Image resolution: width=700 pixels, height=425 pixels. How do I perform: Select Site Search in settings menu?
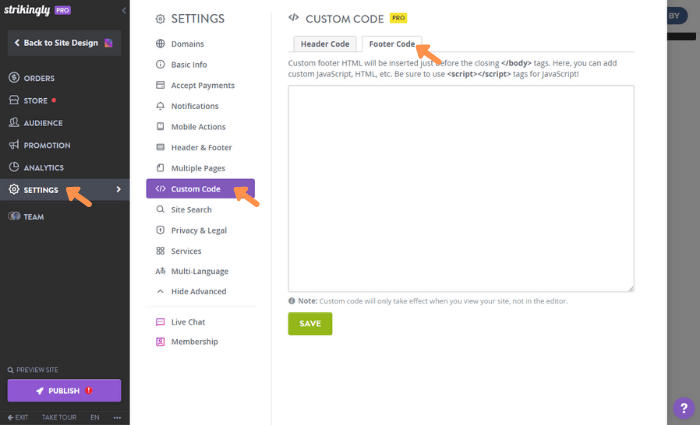191,209
